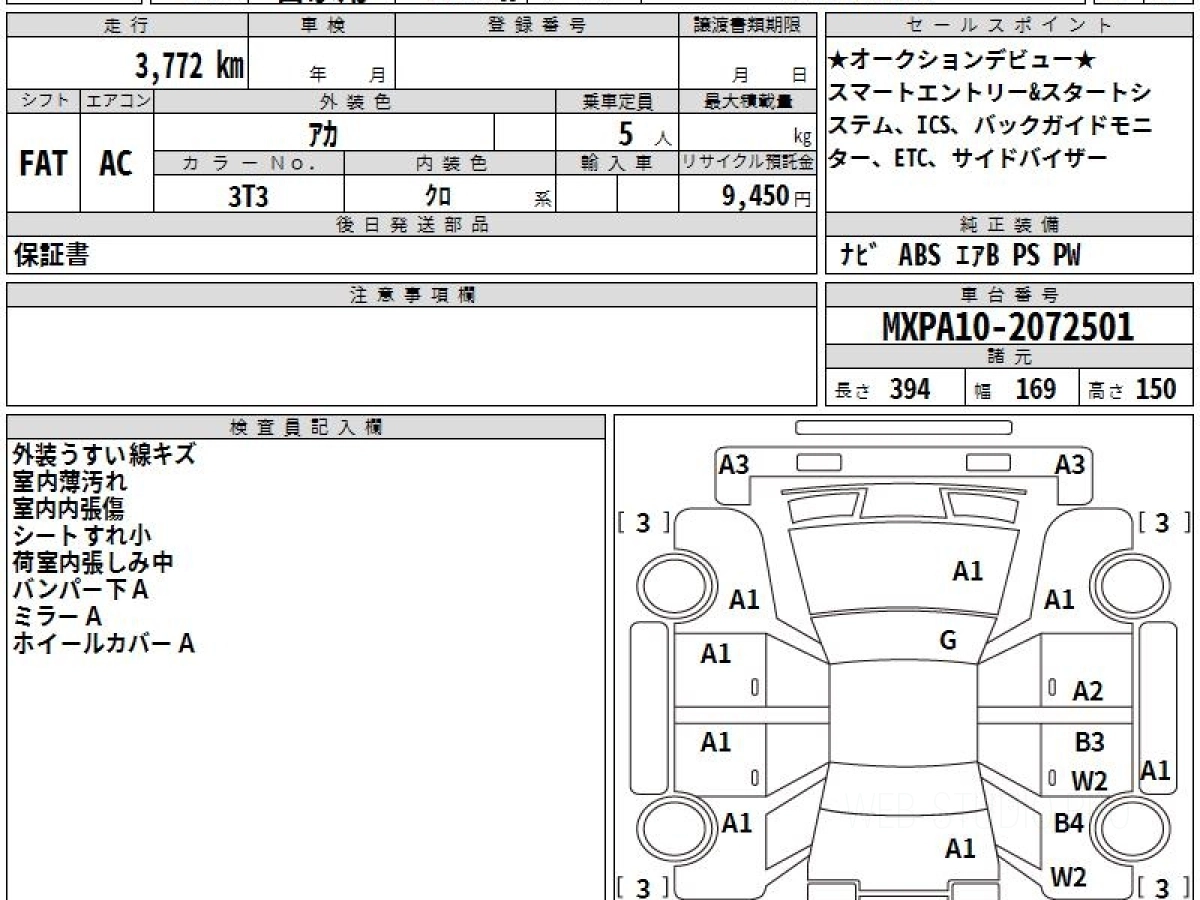Viewport: 1200px width, 900px height.
Task: Click the 車台番号 header
Action: click(x=1009, y=294)
